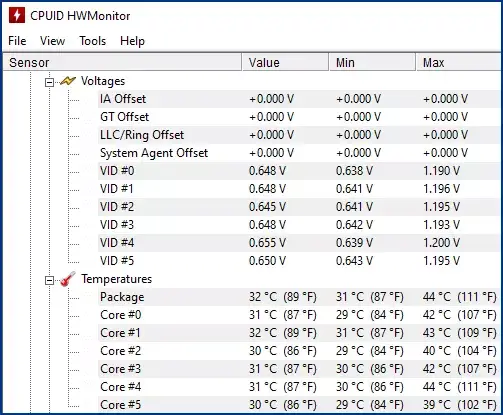Open the Help menu
This screenshot has height=415, width=503.
[x=132, y=41]
